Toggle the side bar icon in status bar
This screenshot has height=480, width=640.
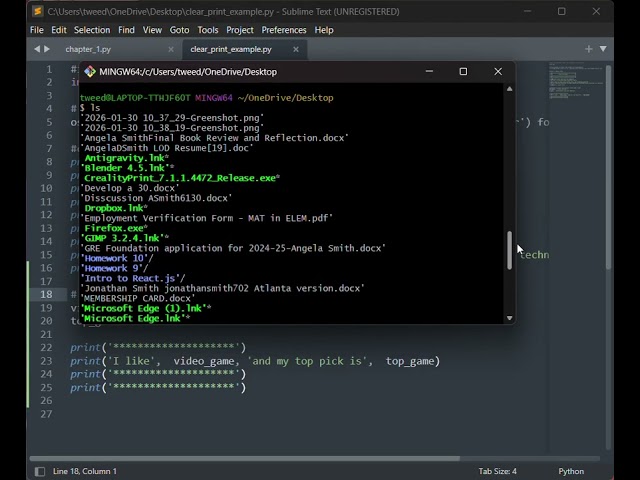point(40,471)
